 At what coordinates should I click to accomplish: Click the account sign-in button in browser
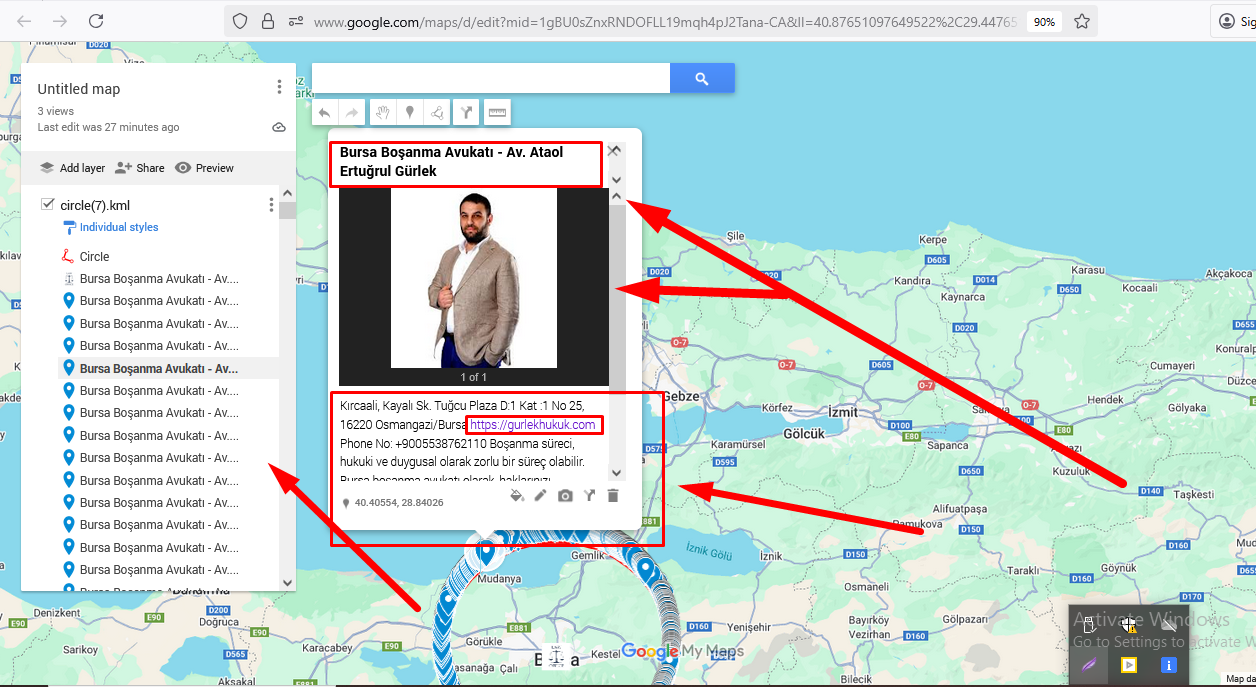(1236, 21)
